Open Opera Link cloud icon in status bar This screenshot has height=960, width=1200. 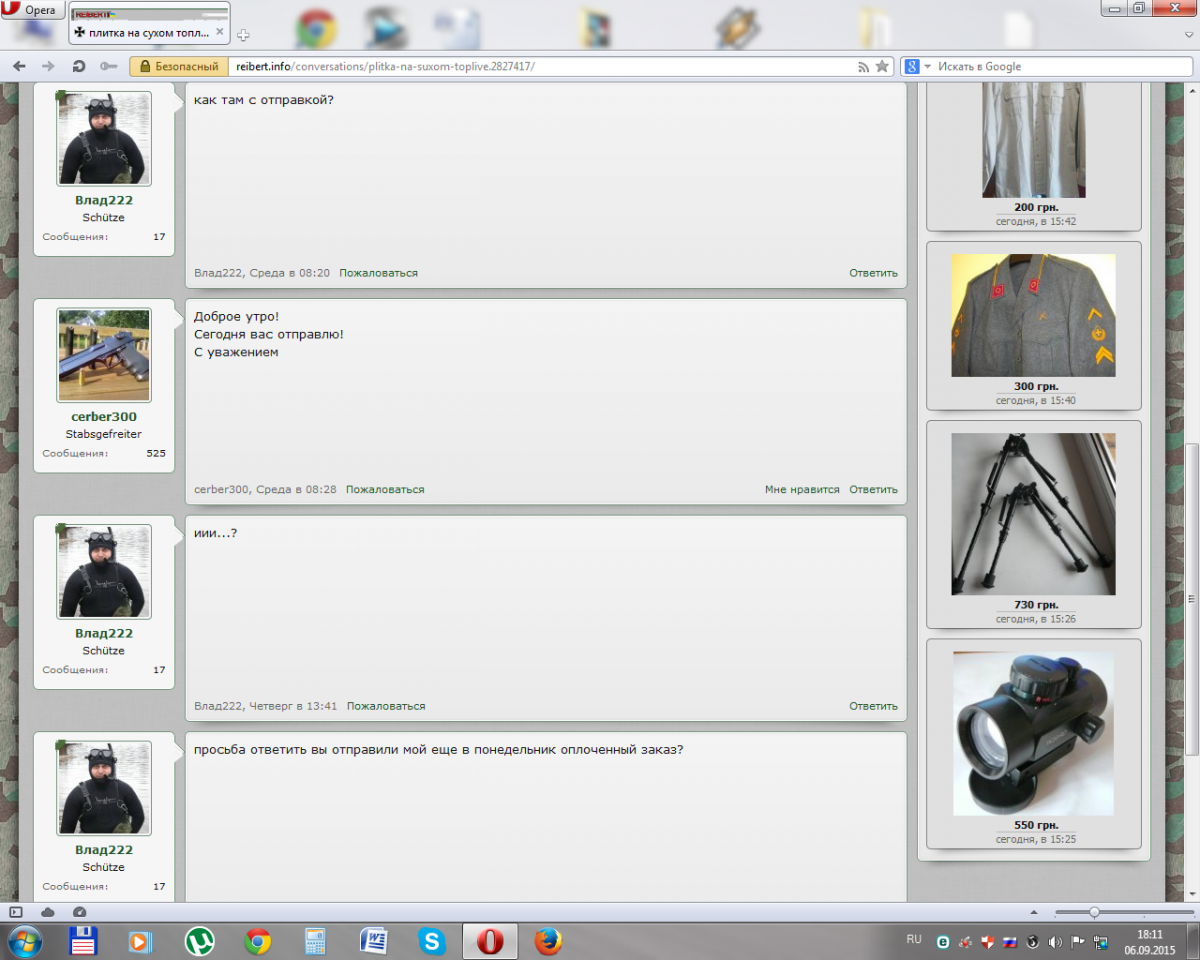point(48,912)
